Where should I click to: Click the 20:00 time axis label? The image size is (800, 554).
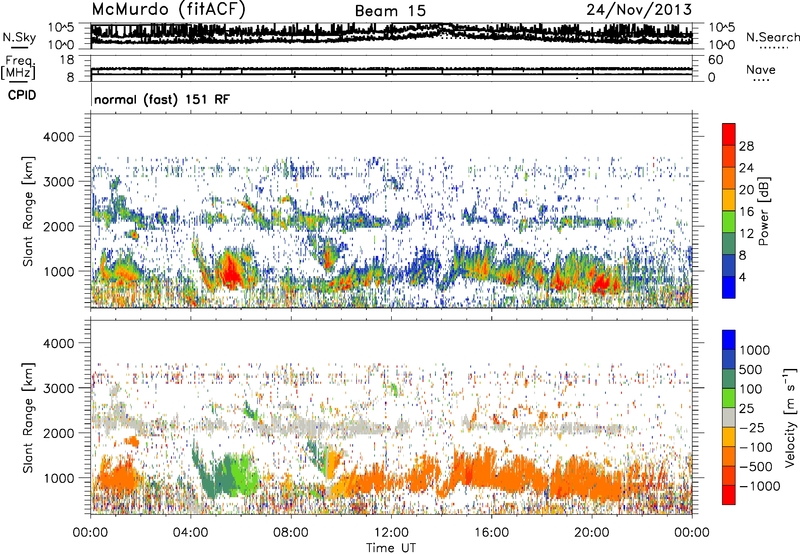[591, 533]
